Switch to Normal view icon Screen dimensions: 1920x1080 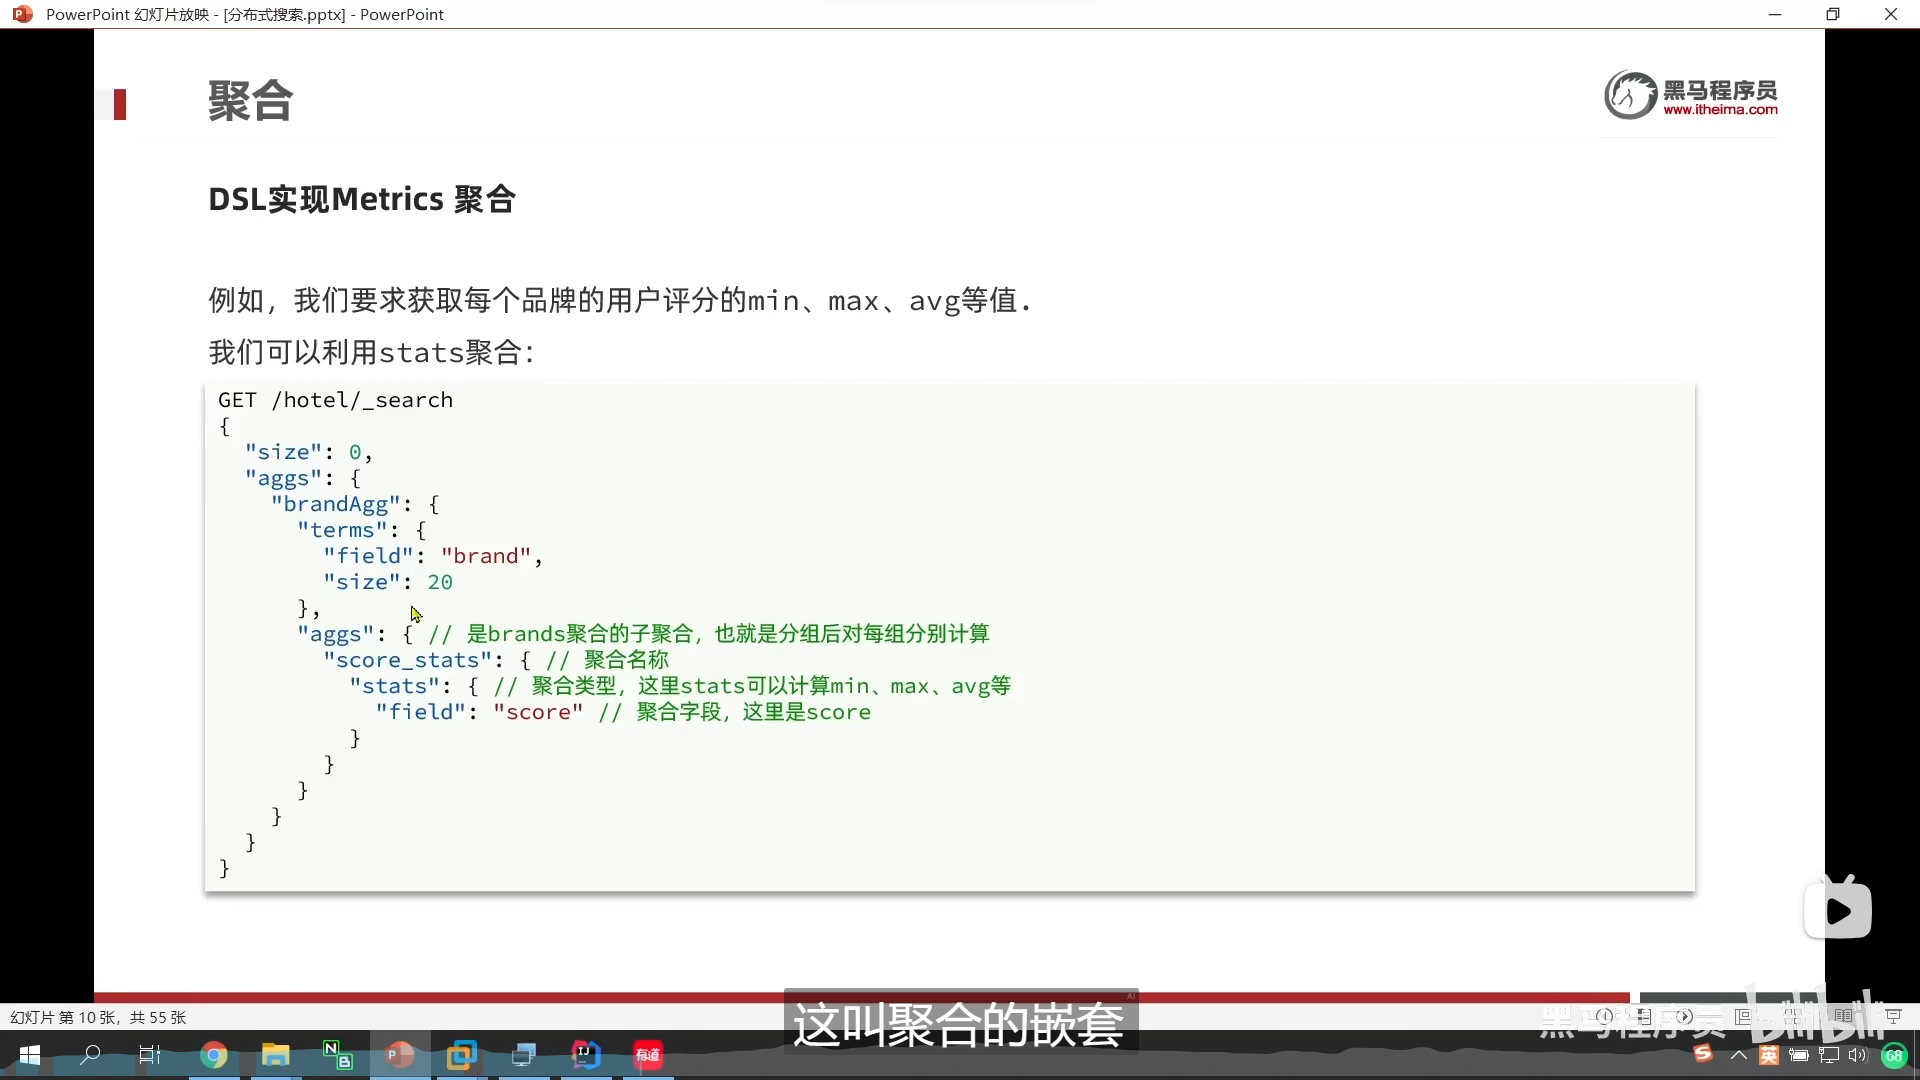tap(1743, 1017)
